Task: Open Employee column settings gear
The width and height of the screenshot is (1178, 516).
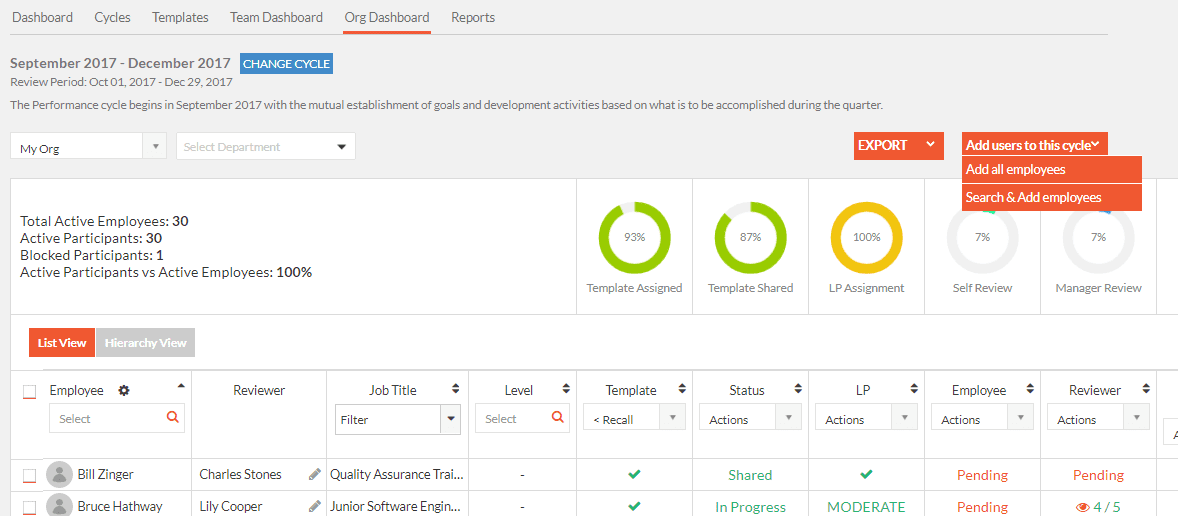Action: (x=124, y=391)
